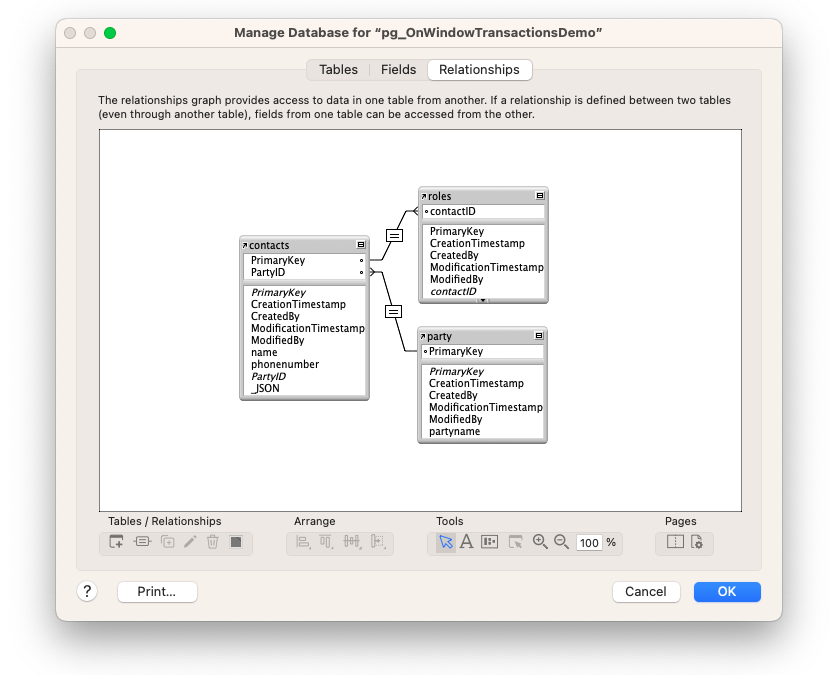Collapse the party table occurrence
The height and width of the screenshot is (675, 838).
click(539, 336)
